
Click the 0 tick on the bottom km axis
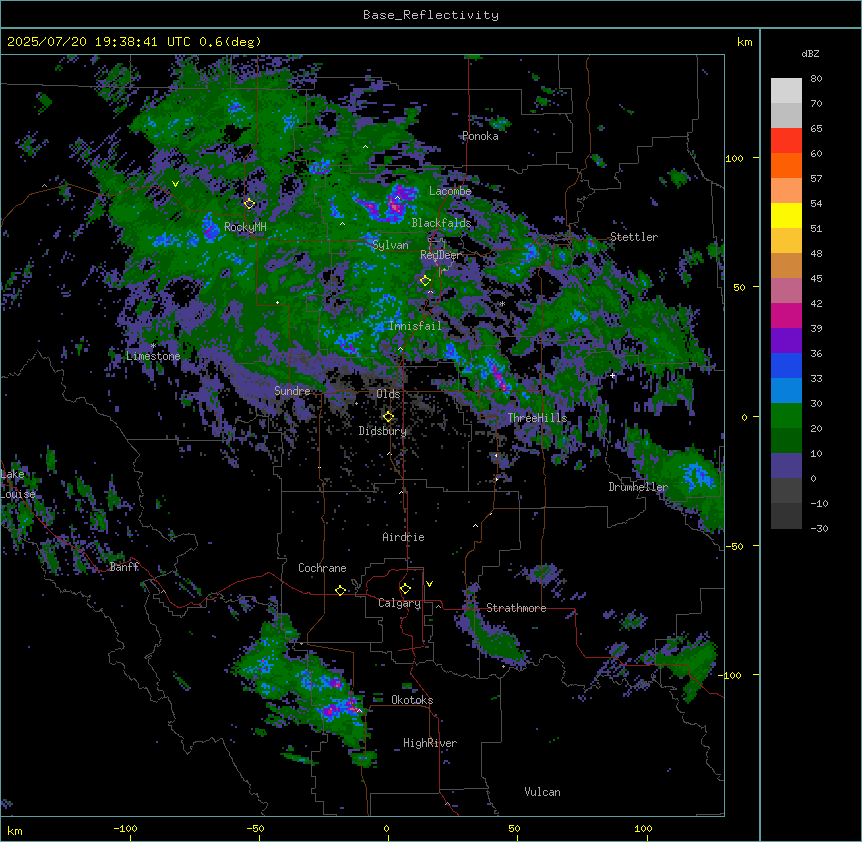[x=386, y=828]
